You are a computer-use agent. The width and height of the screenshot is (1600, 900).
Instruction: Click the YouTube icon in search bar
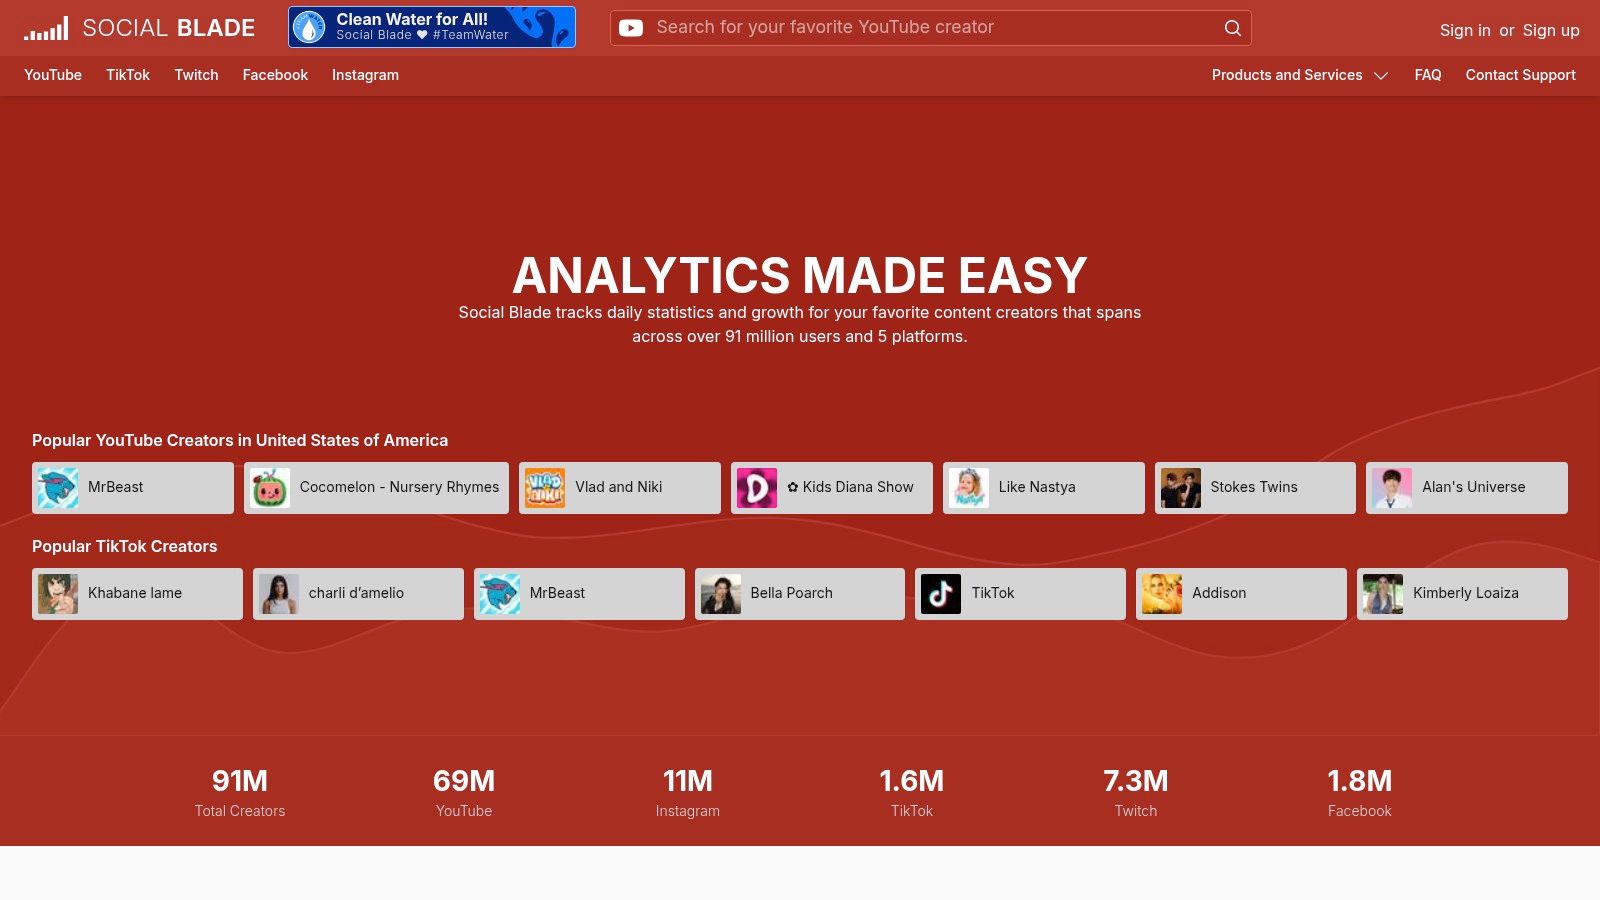631,28
